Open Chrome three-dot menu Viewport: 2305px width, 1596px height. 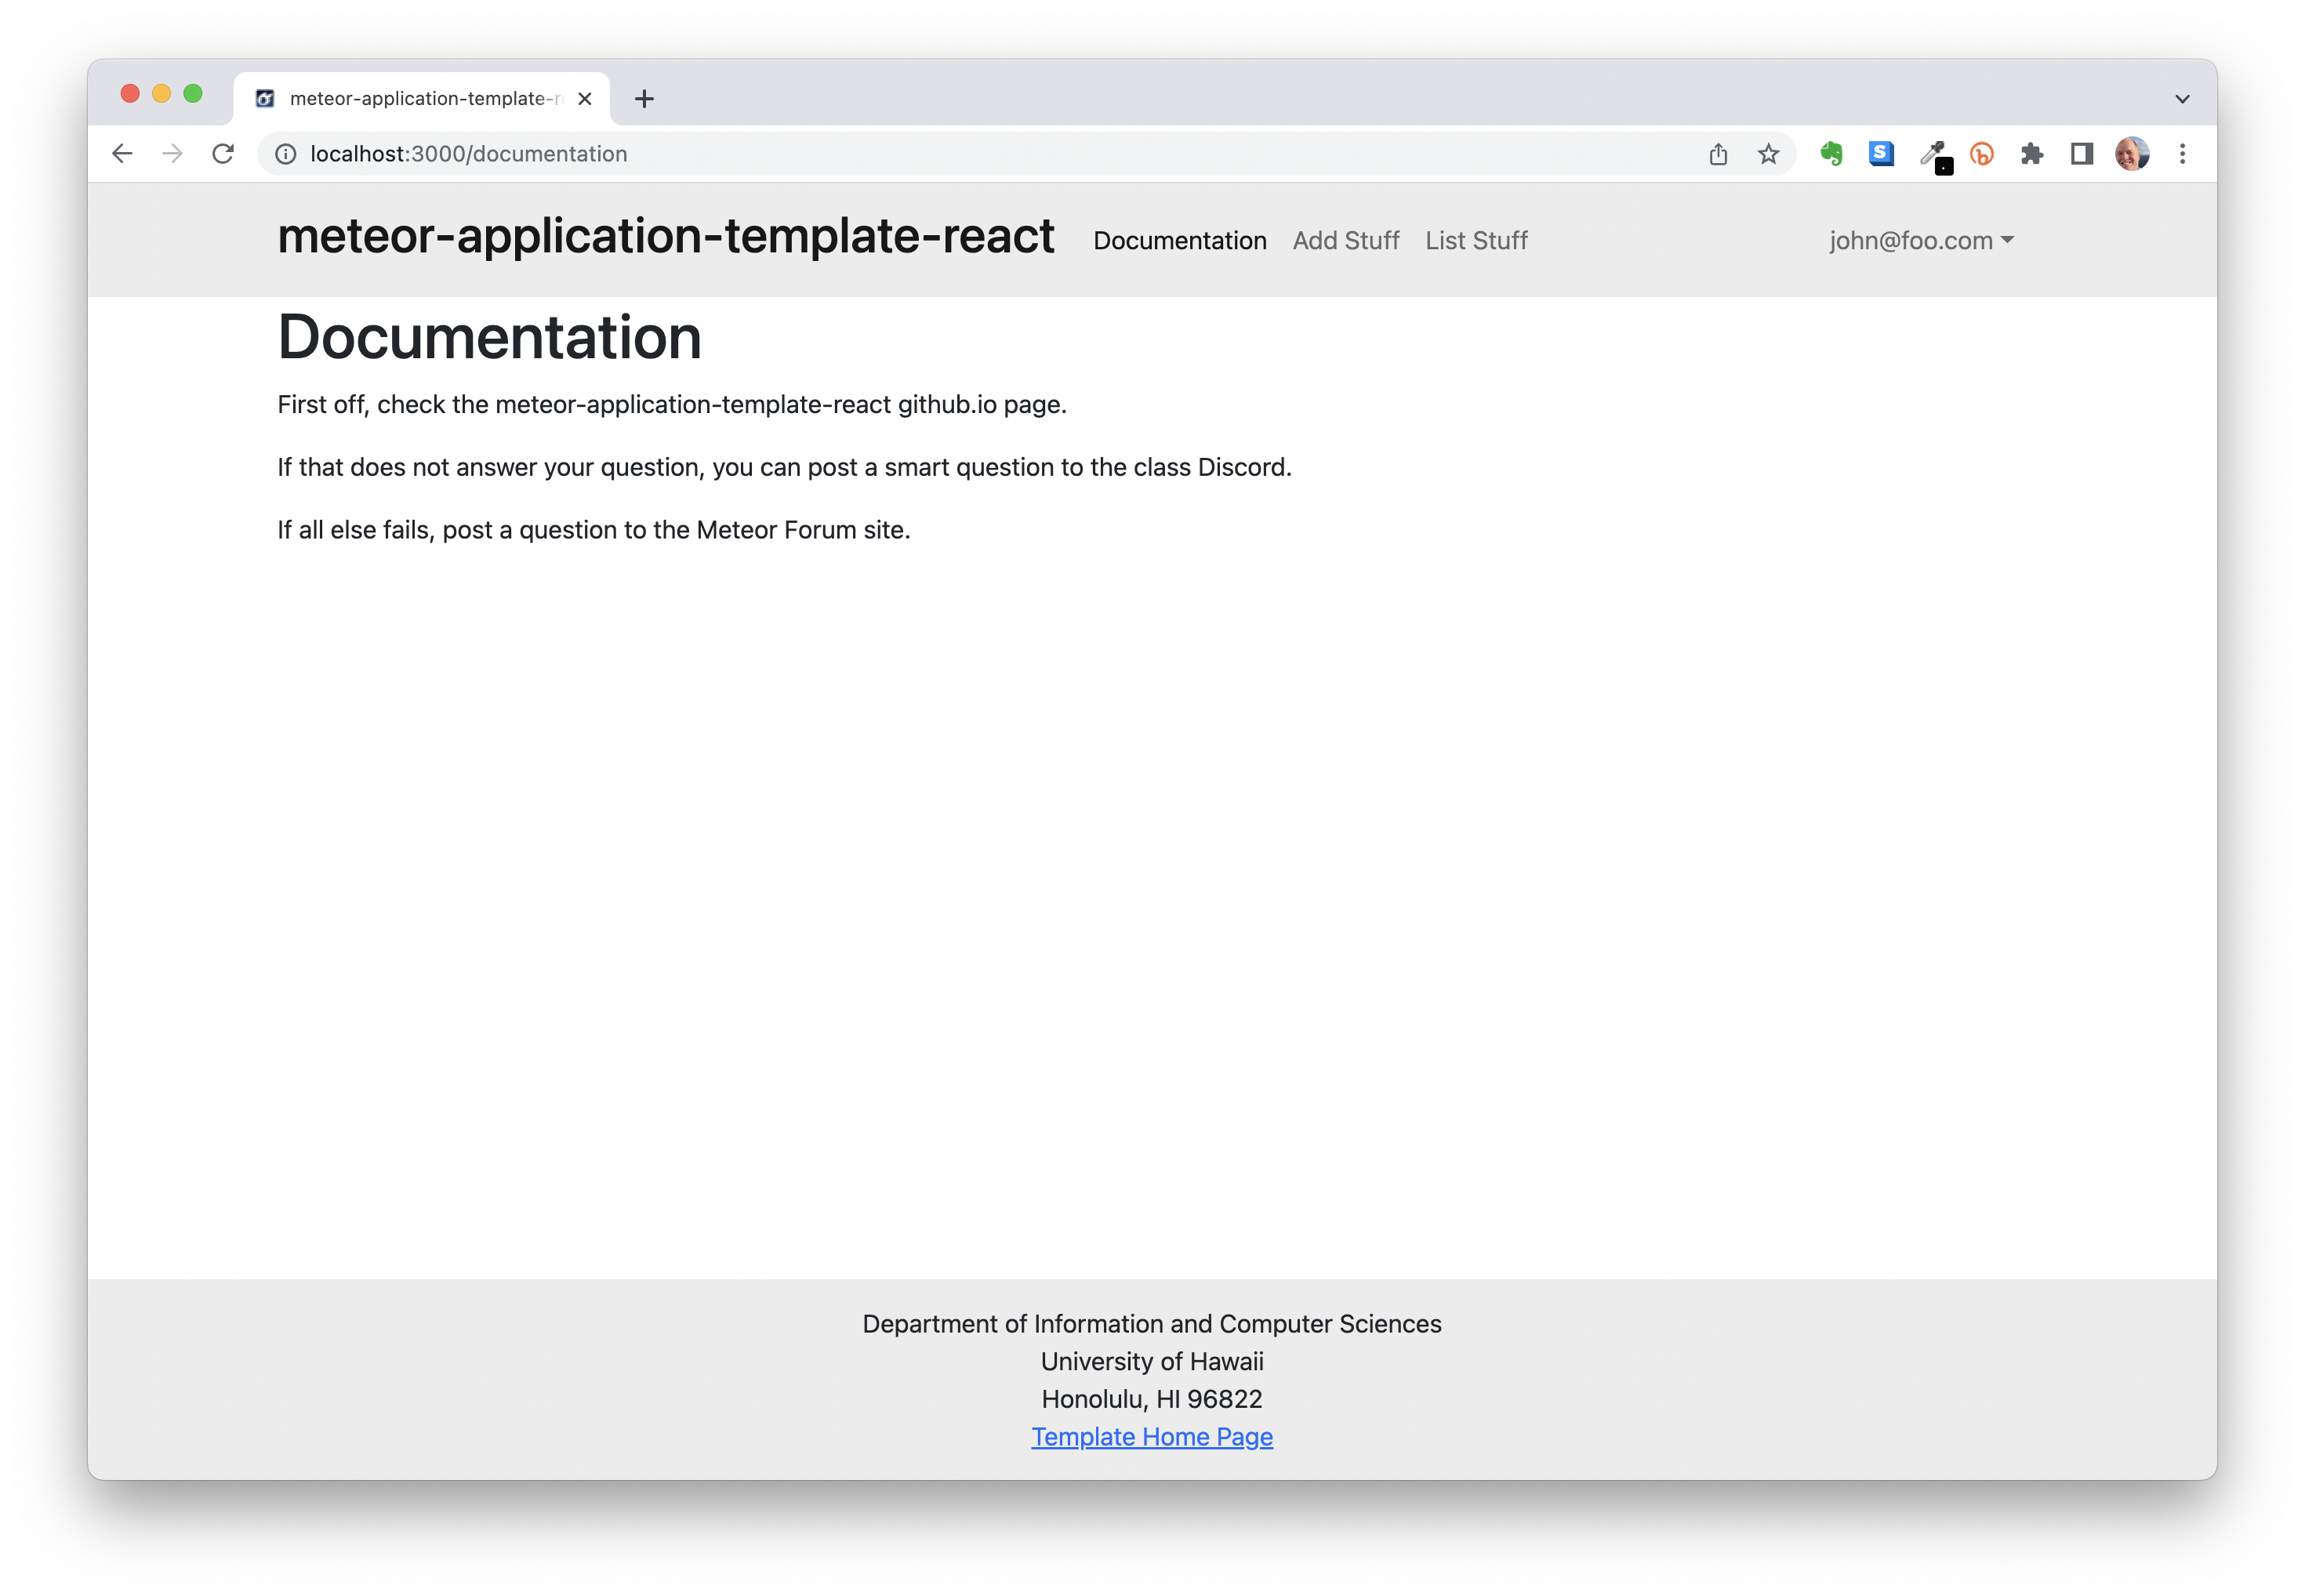click(x=2182, y=154)
